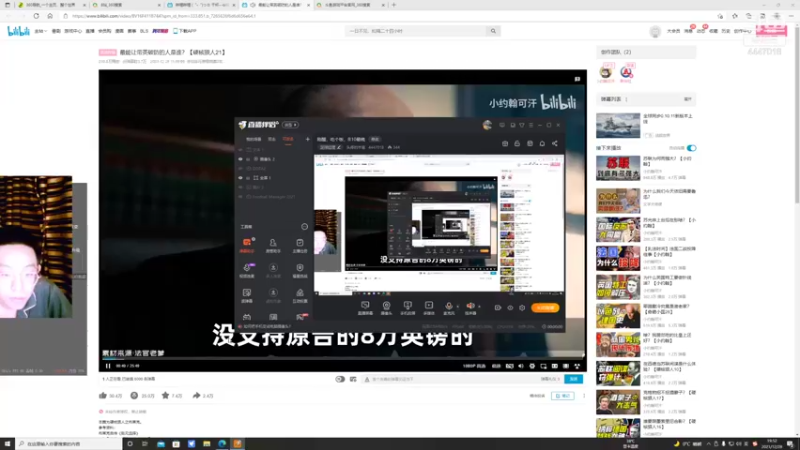Screen dimensions: 800x450
Task: Open 赛事 in the top navigation
Action: tap(132, 31)
